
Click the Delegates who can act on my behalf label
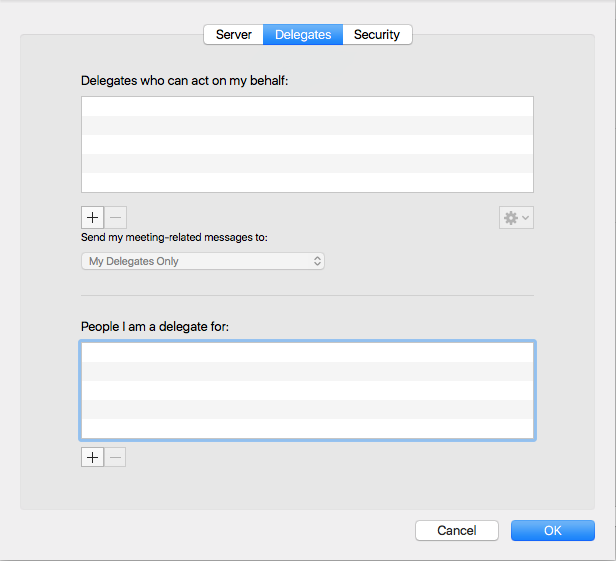(x=184, y=80)
